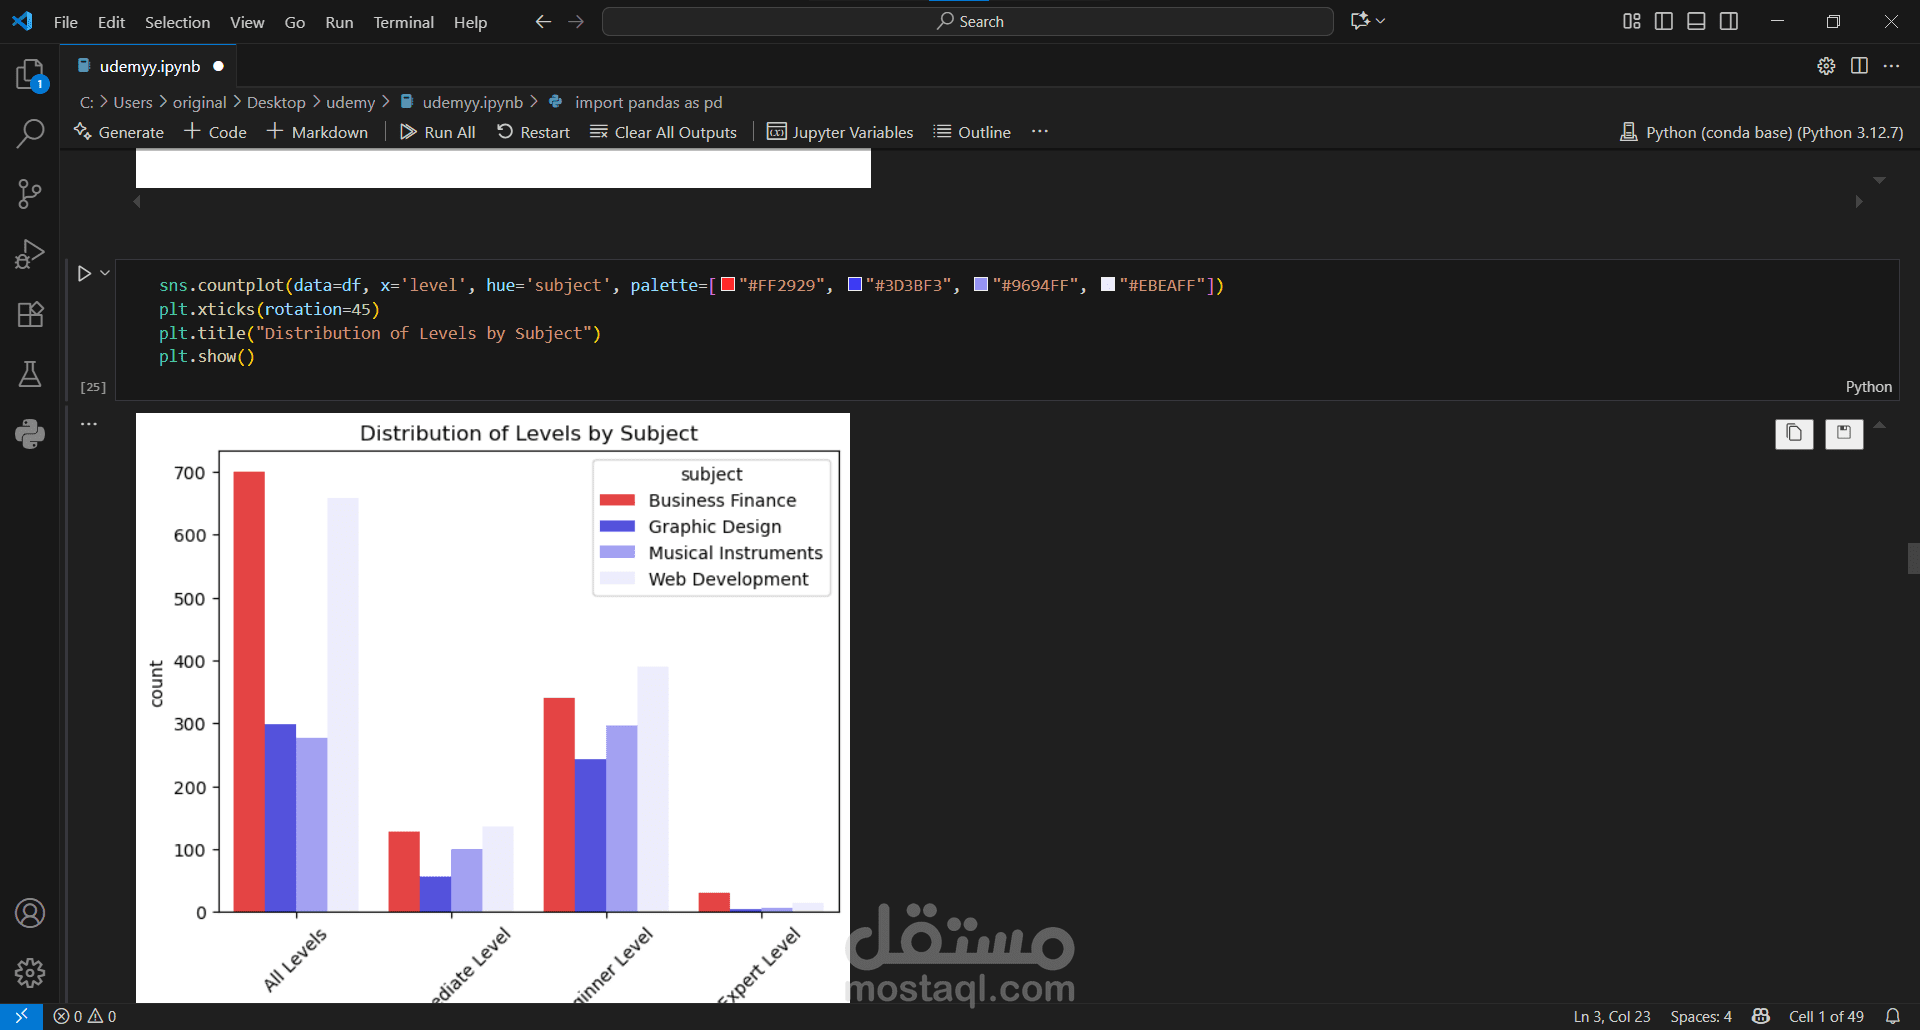The height and width of the screenshot is (1030, 1920).
Task: Click Ln 3, Col 23 indicator
Action: click(x=1612, y=1016)
